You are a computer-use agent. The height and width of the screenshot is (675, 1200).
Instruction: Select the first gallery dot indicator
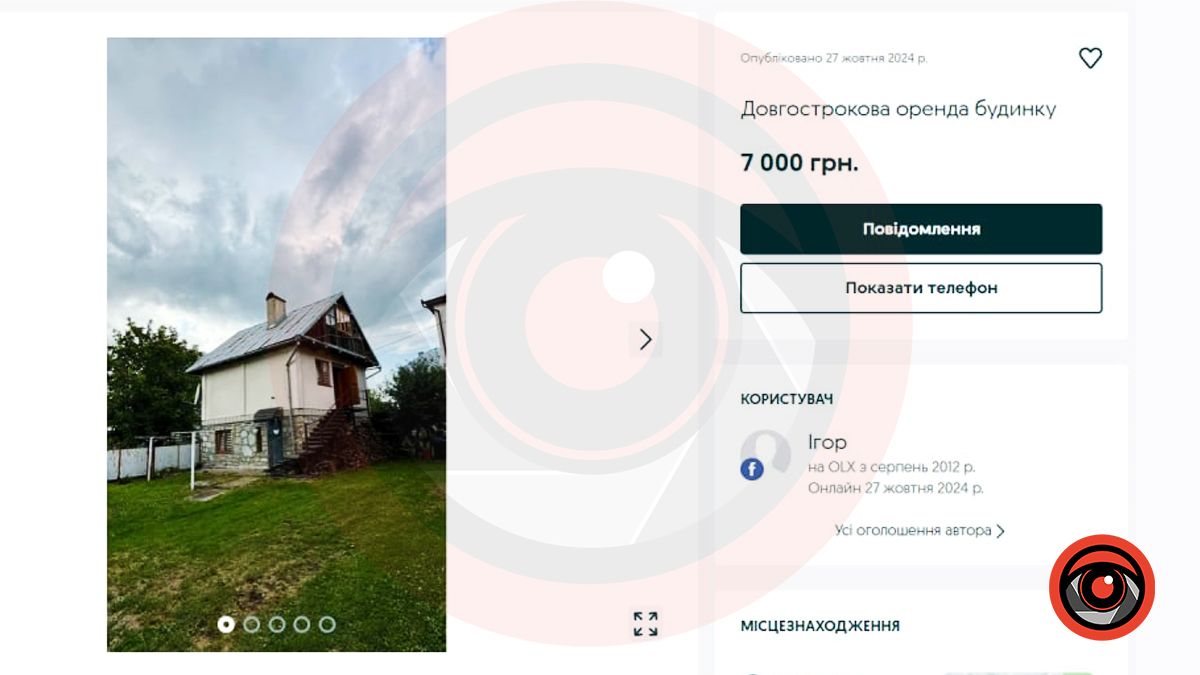pos(226,624)
